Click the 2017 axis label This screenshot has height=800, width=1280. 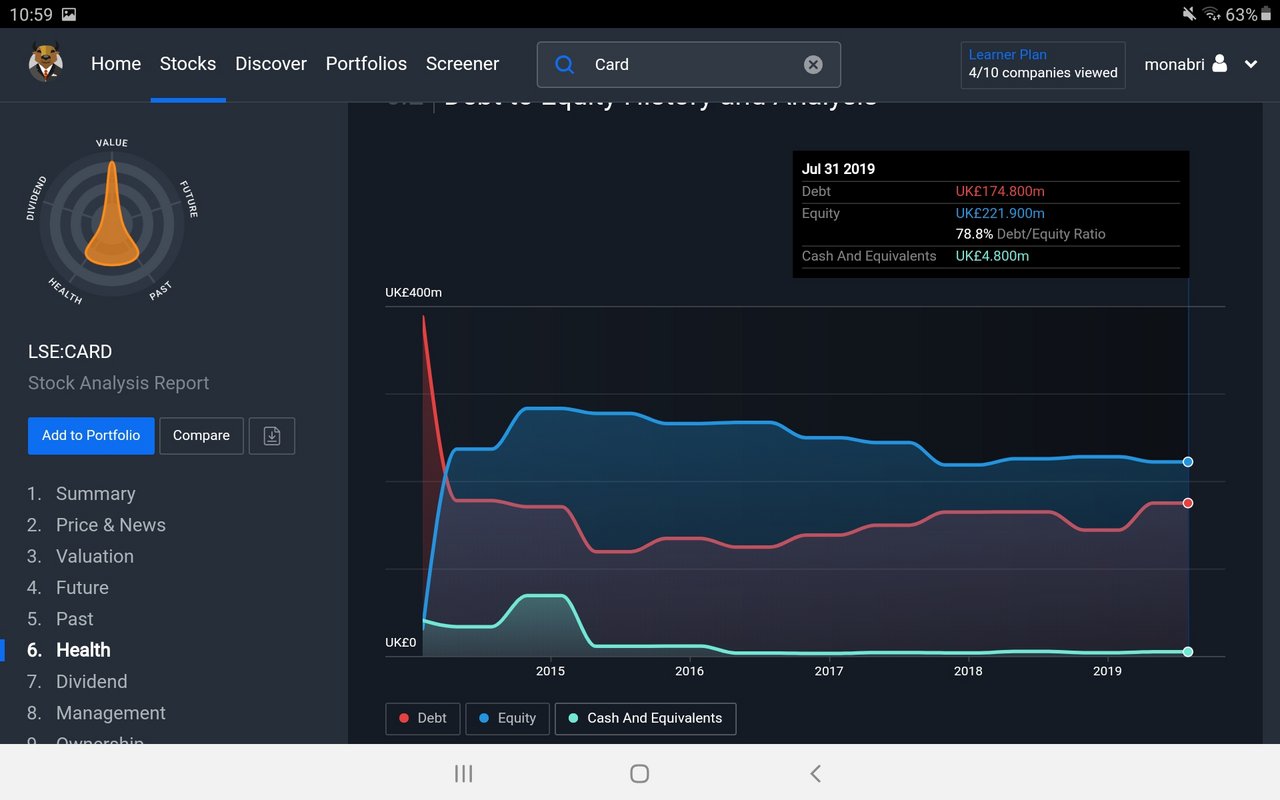[829, 671]
